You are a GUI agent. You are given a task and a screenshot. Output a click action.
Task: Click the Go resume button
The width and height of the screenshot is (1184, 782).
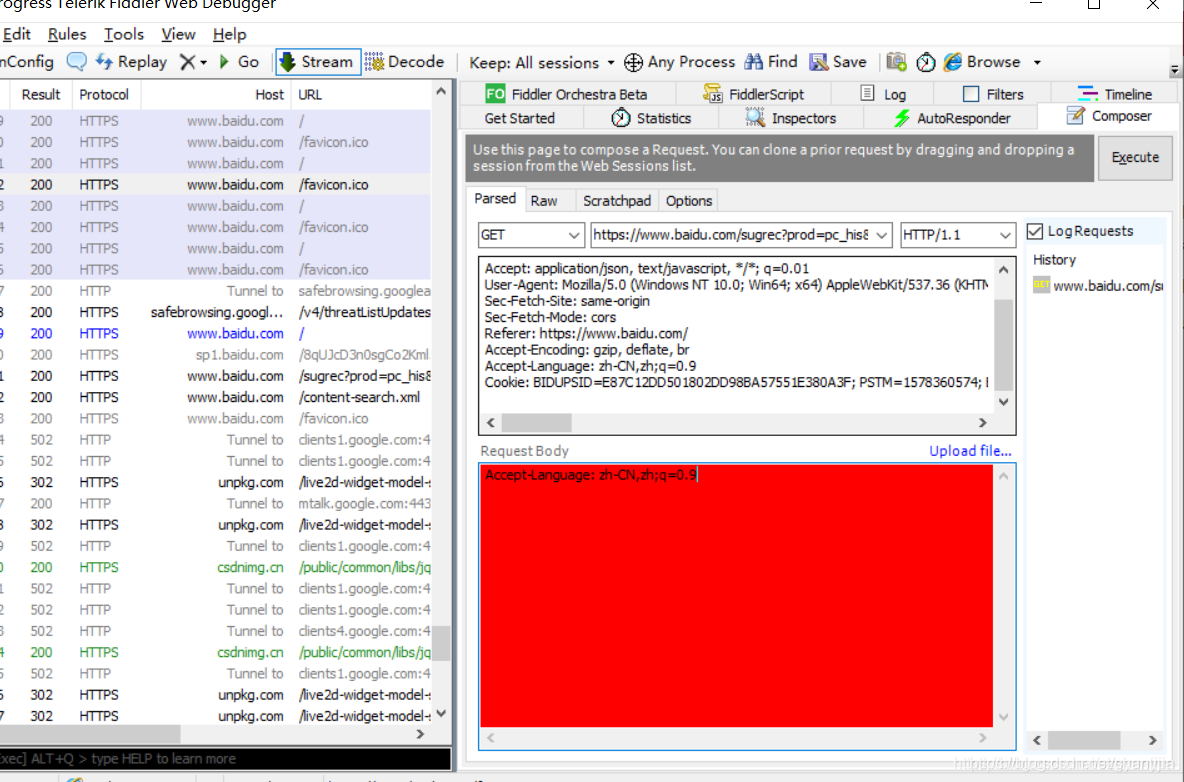click(239, 62)
